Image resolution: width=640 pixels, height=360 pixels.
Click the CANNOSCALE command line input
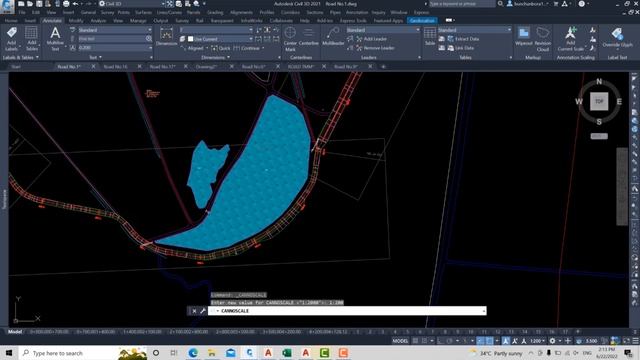pyautogui.click(x=347, y=311)
